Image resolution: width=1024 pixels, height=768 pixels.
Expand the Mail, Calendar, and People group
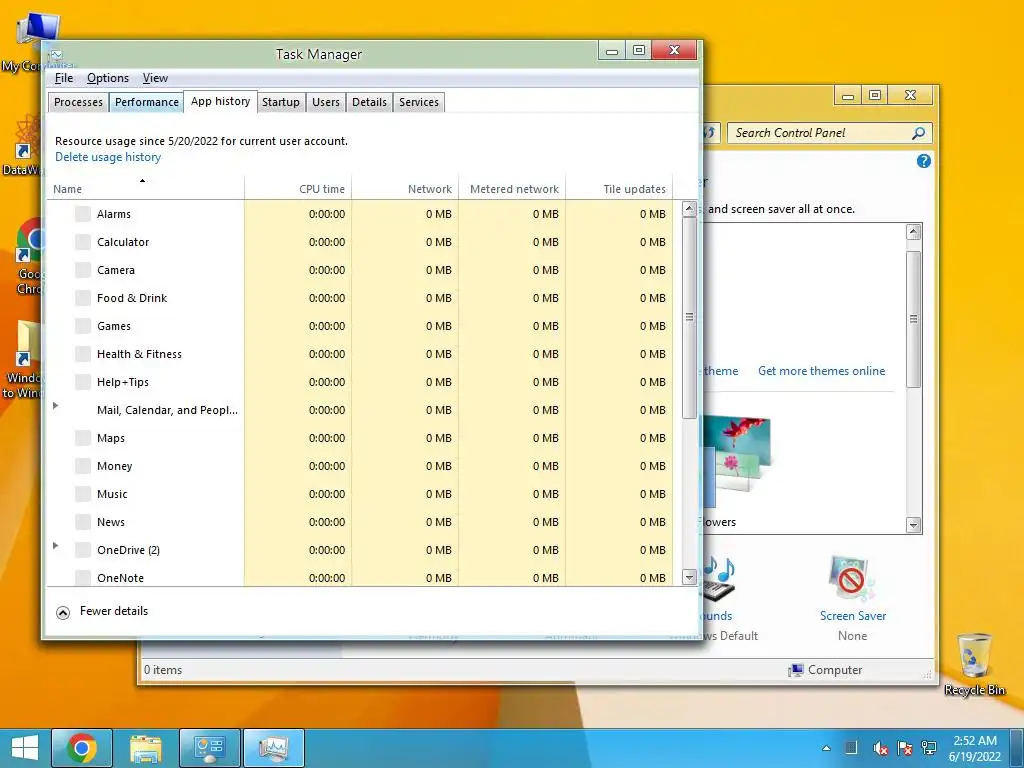click(56, 406)
